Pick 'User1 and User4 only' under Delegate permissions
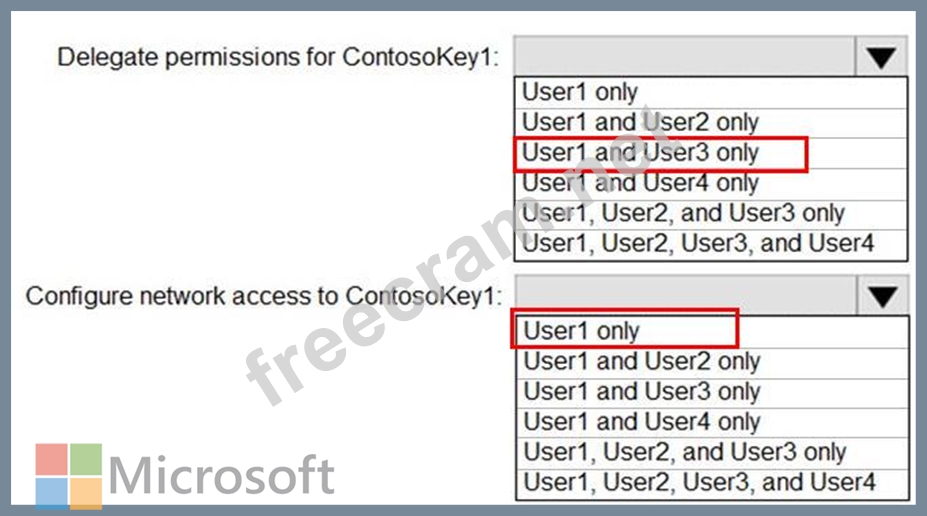Screen dimensions: 927x516 (x=640, y=183)
